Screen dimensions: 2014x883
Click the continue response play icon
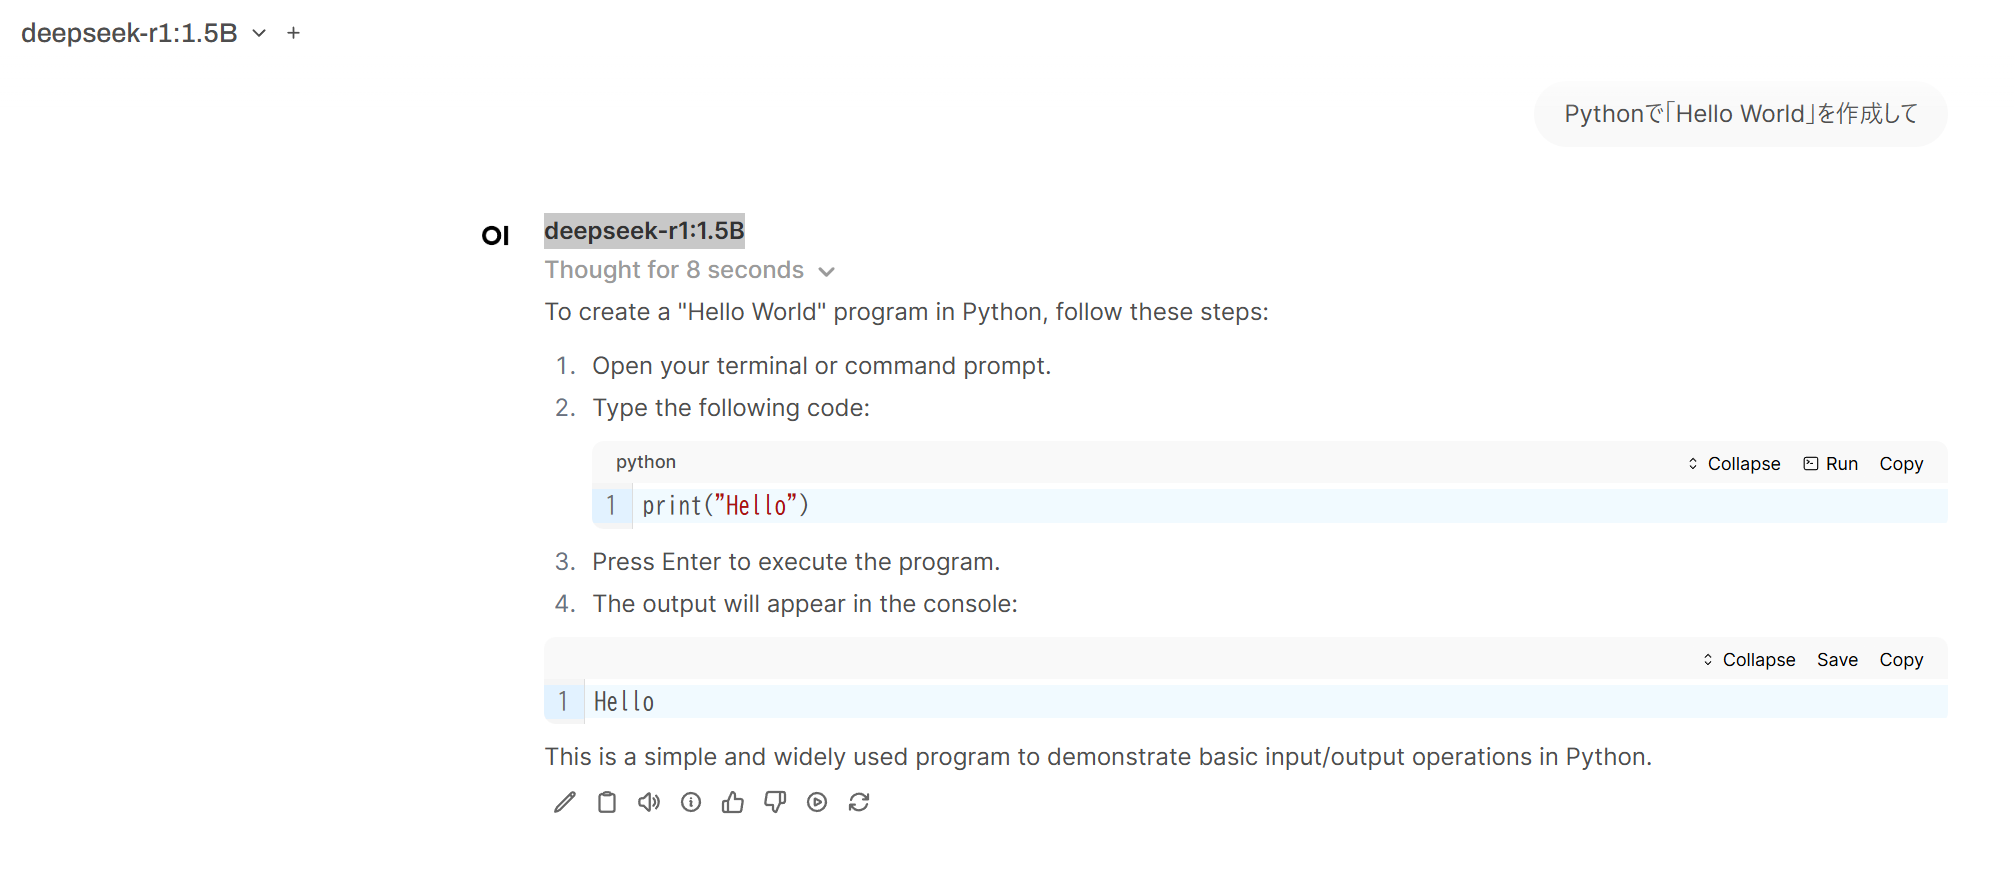(x=817, y=802)
